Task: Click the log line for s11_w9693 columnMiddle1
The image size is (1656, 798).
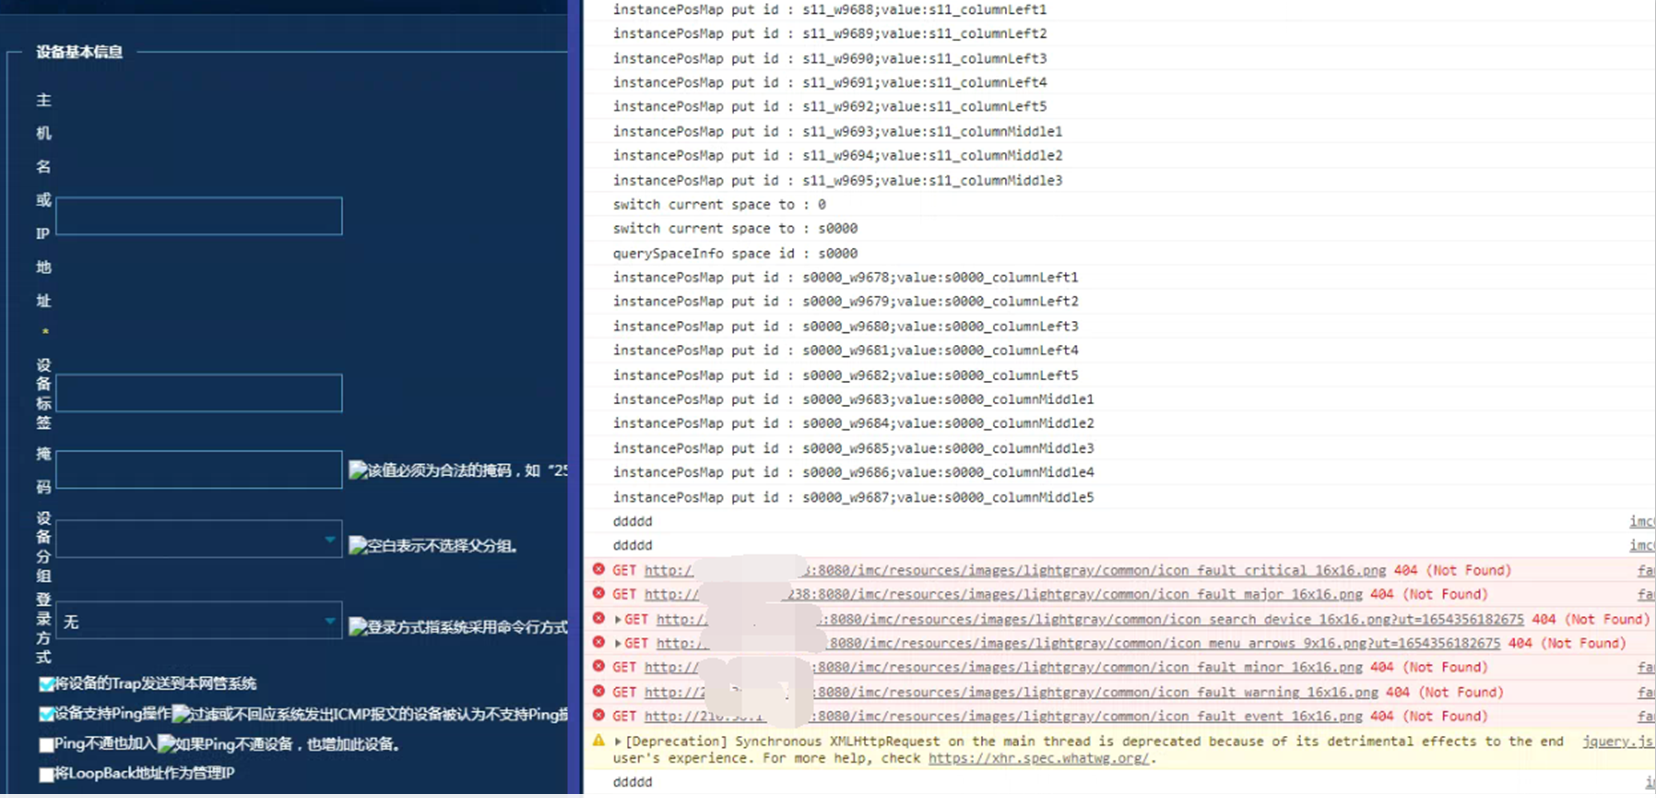Action: coord(838,131)
